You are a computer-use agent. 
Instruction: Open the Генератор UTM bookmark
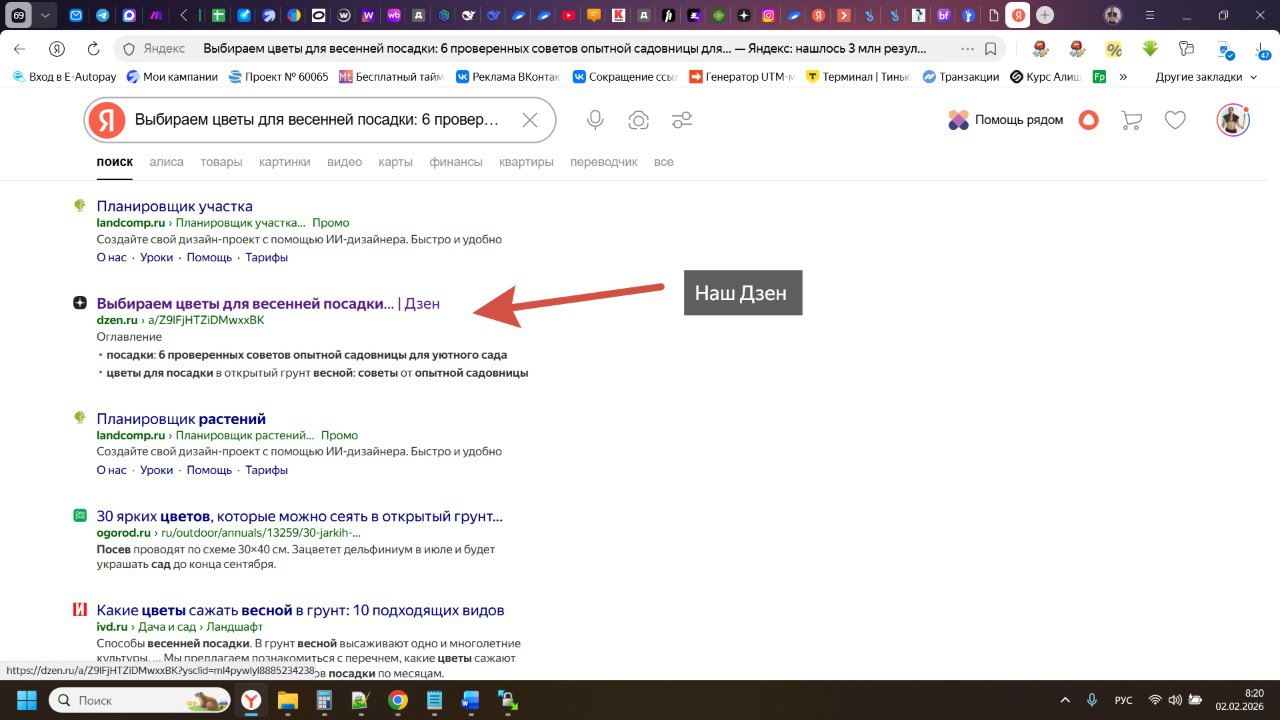click(741, 77)
